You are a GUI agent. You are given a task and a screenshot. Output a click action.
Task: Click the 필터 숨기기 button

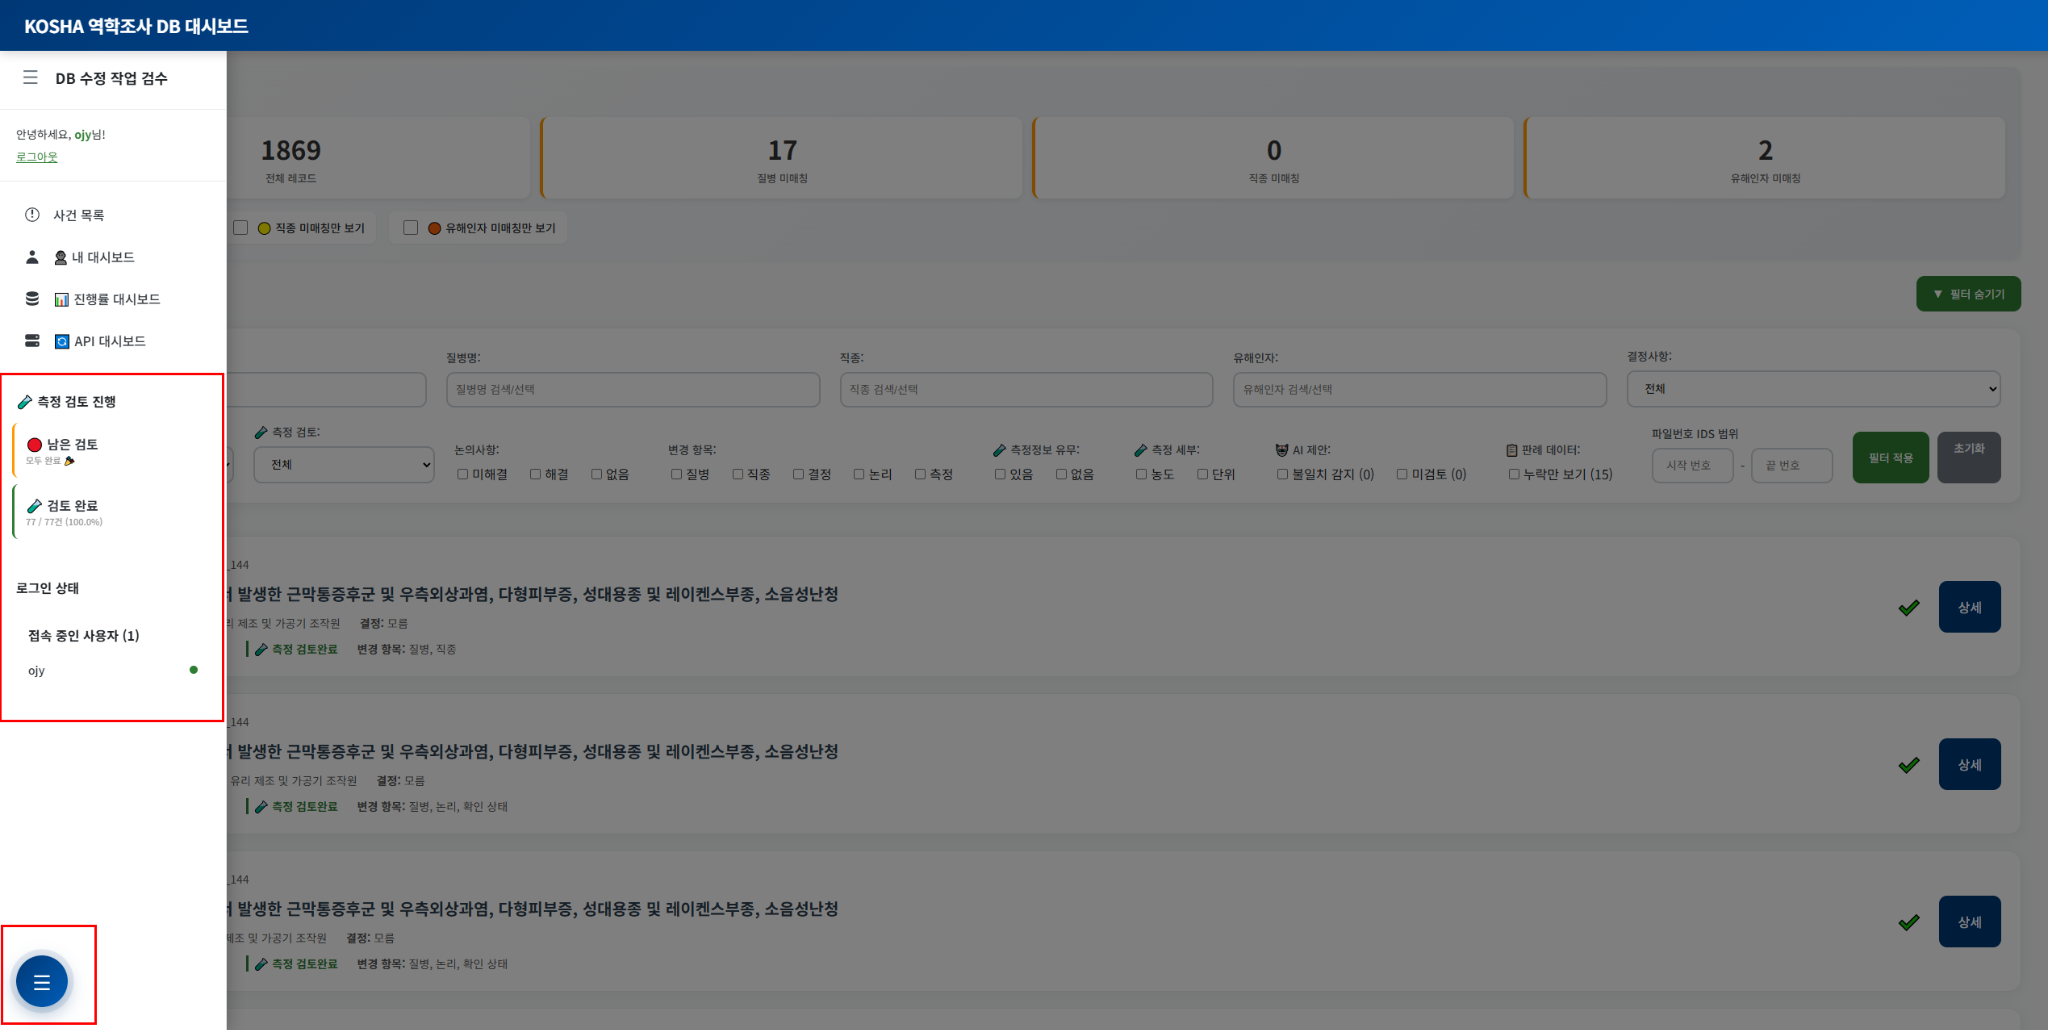[1968, 294]
